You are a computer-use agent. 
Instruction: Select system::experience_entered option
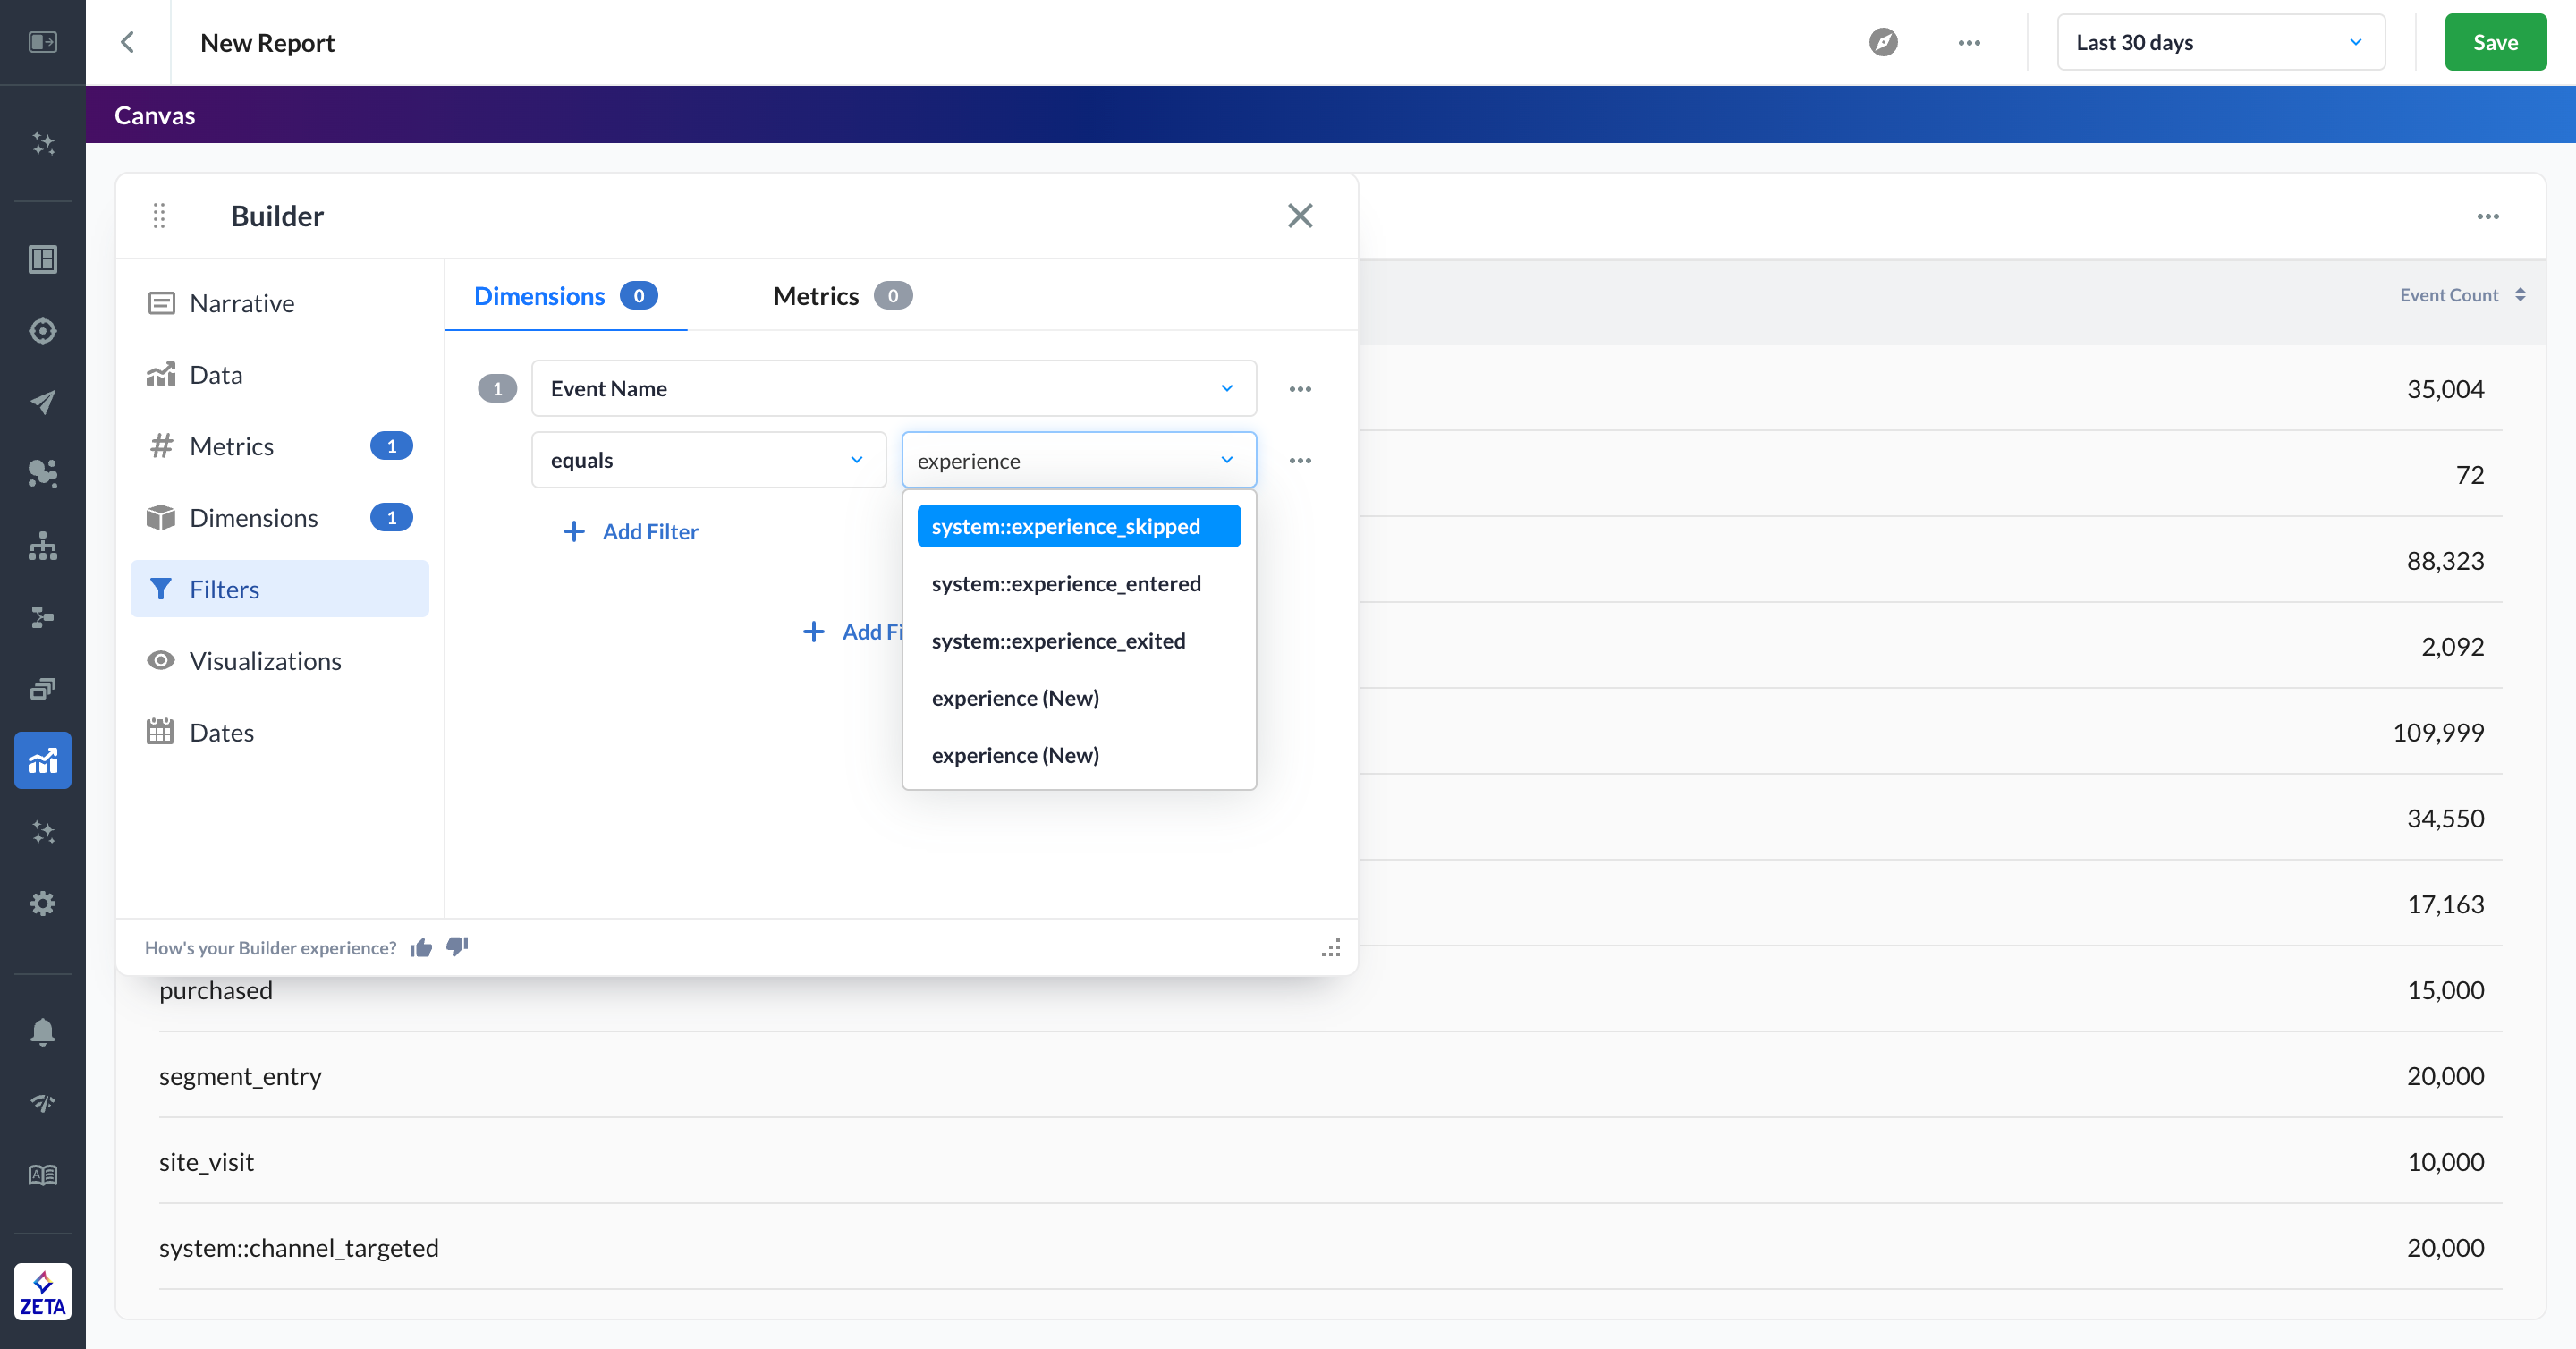[1066, 583]
